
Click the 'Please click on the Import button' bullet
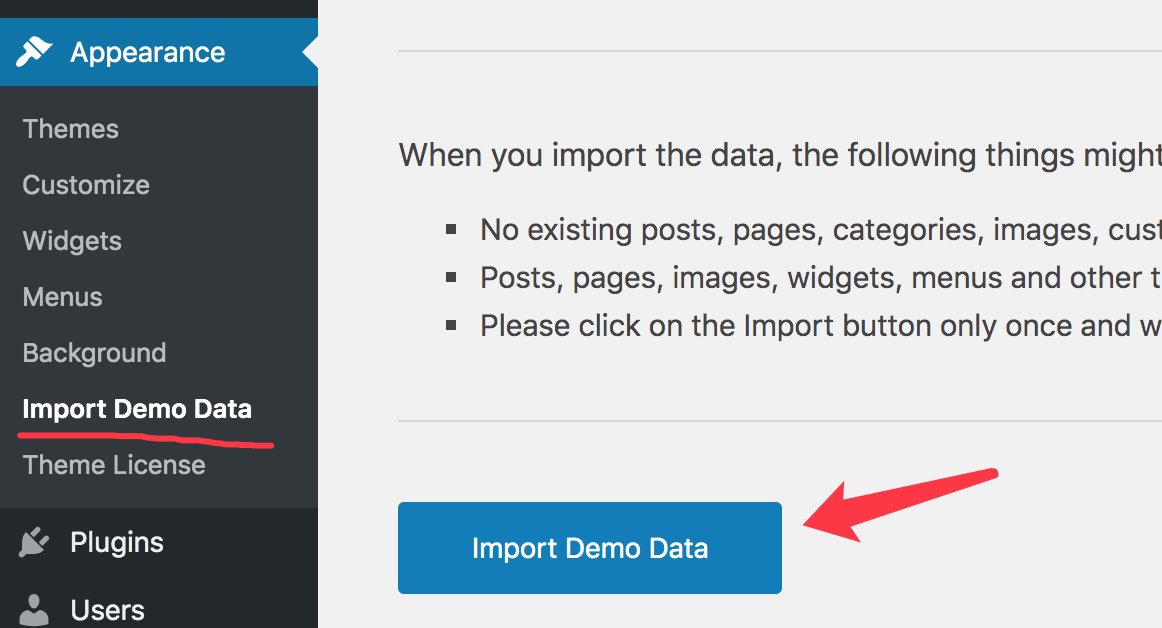(x=820, y=326)
